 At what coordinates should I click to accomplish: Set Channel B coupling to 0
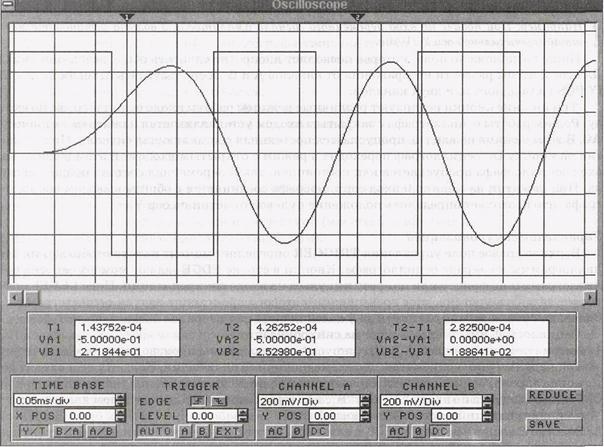tap(419, 431)
